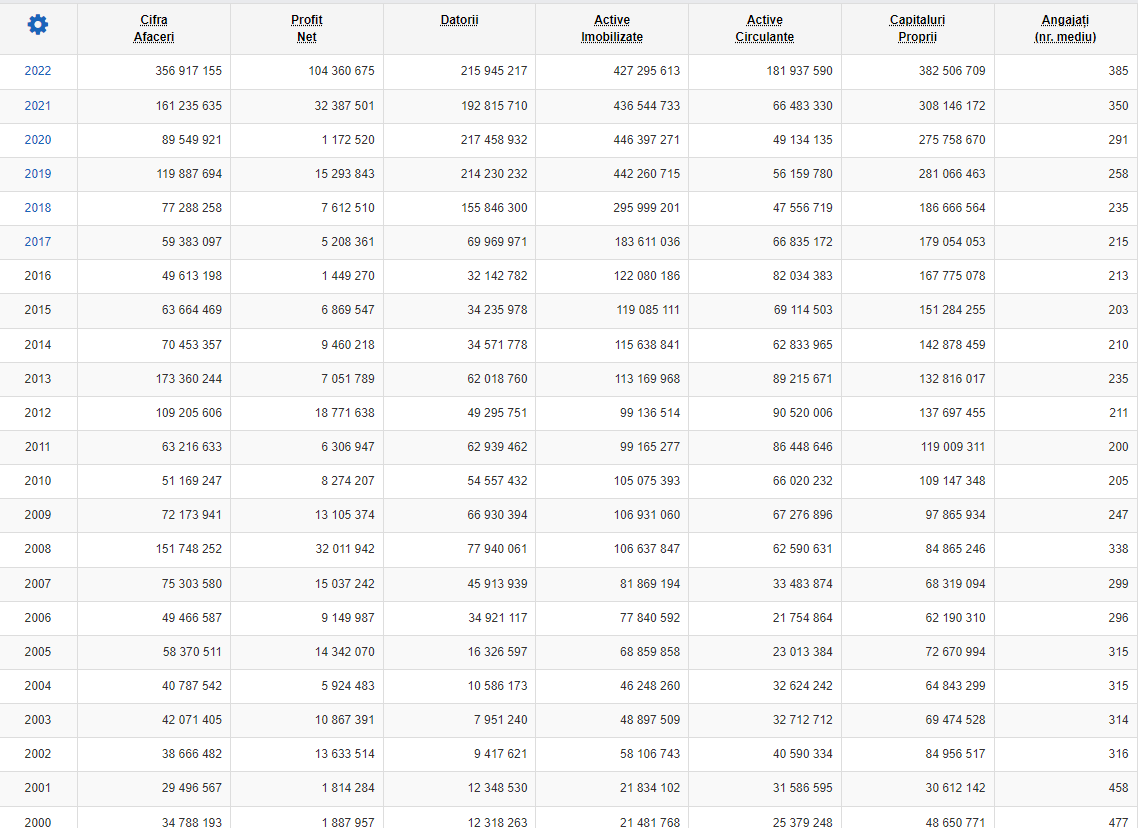This screenshot has height=828, width=1138.
Task: Select turnover value 161 235 635
Action: point(189,106)
